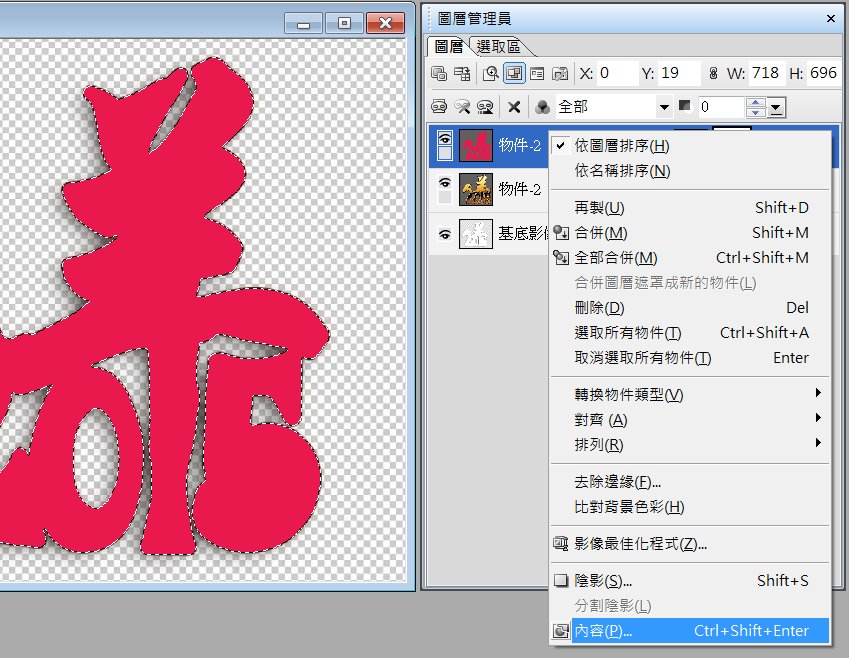The image size is (849, 658).
Task: Decrease transparency with the down spinner arrow
Action: (755, 112)
